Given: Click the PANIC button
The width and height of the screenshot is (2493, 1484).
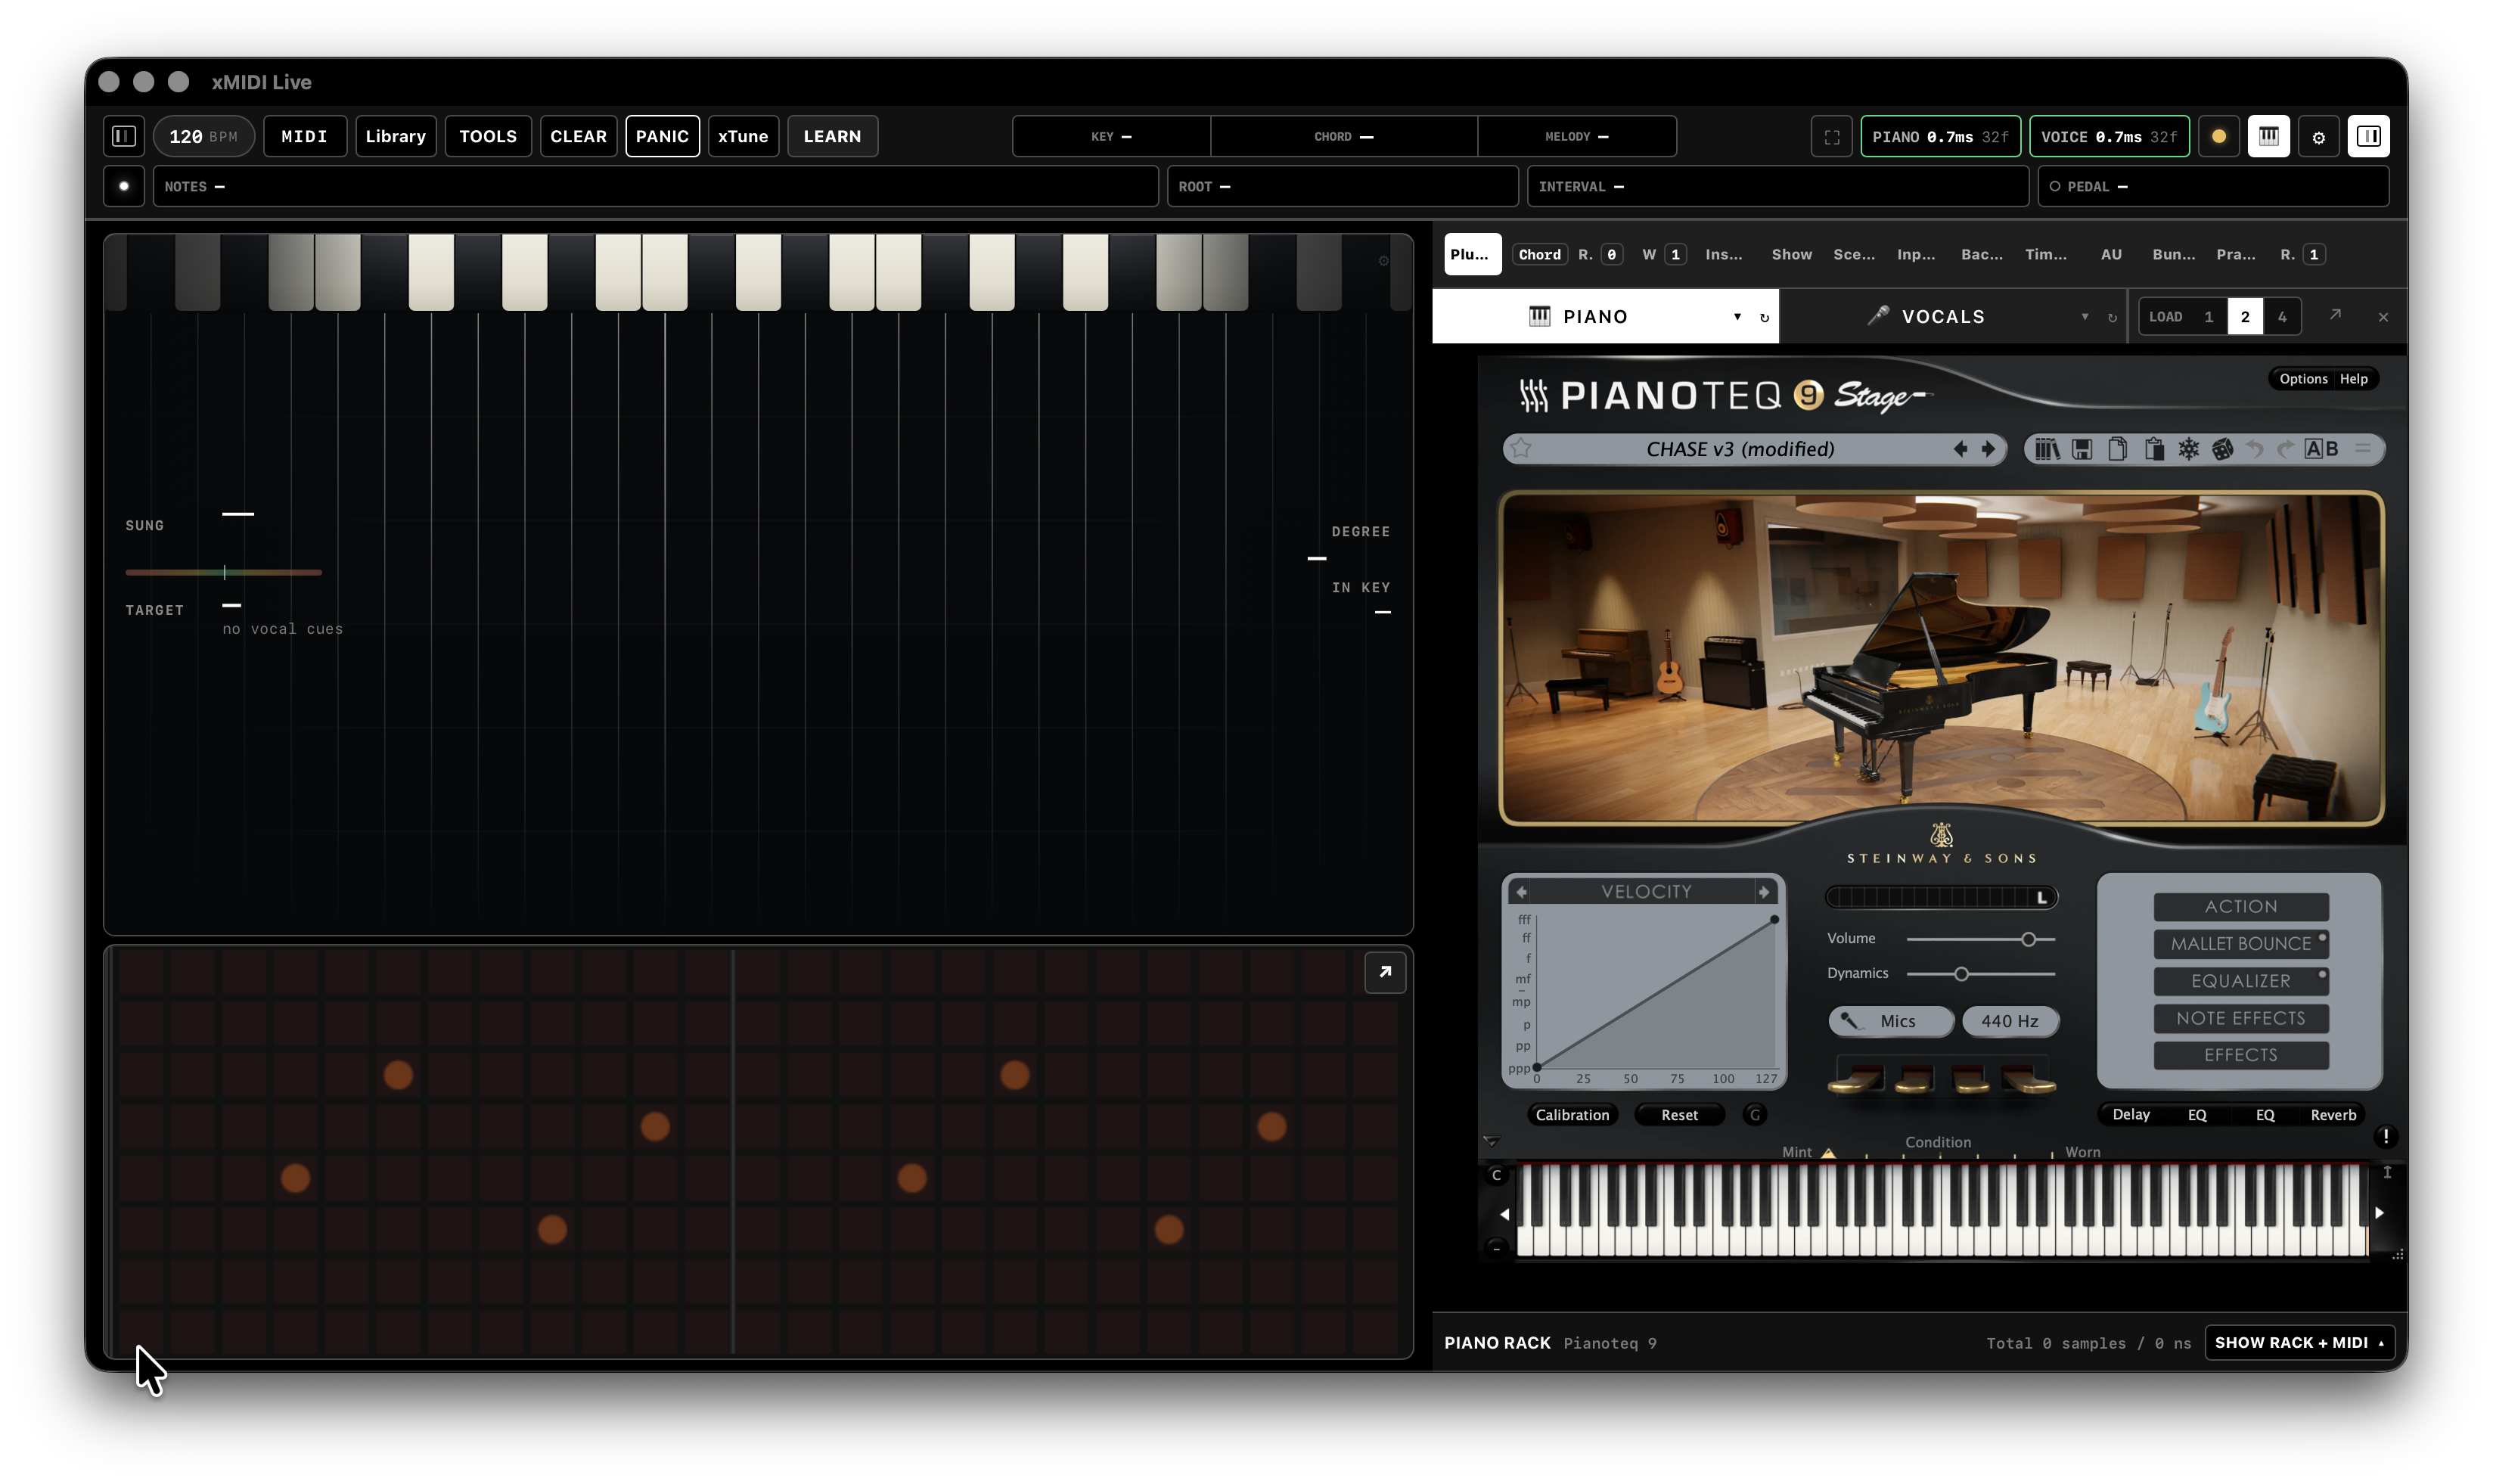Looking at the screenshot, I should [662, 136].
